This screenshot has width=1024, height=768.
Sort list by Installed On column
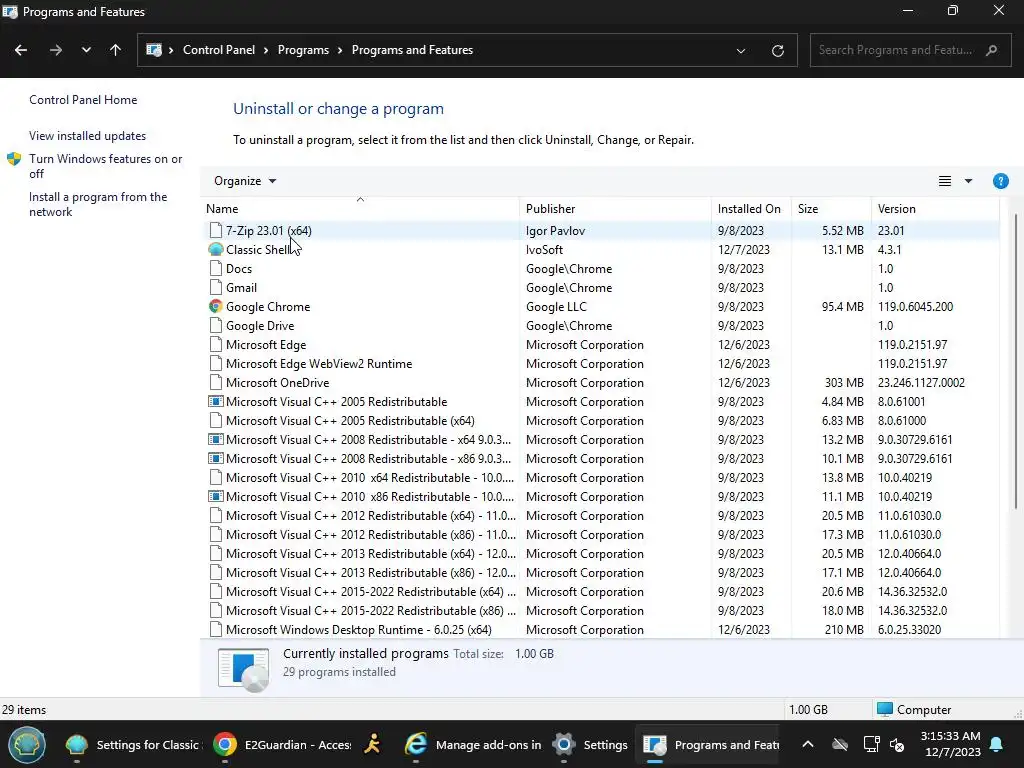coord(751,209)
